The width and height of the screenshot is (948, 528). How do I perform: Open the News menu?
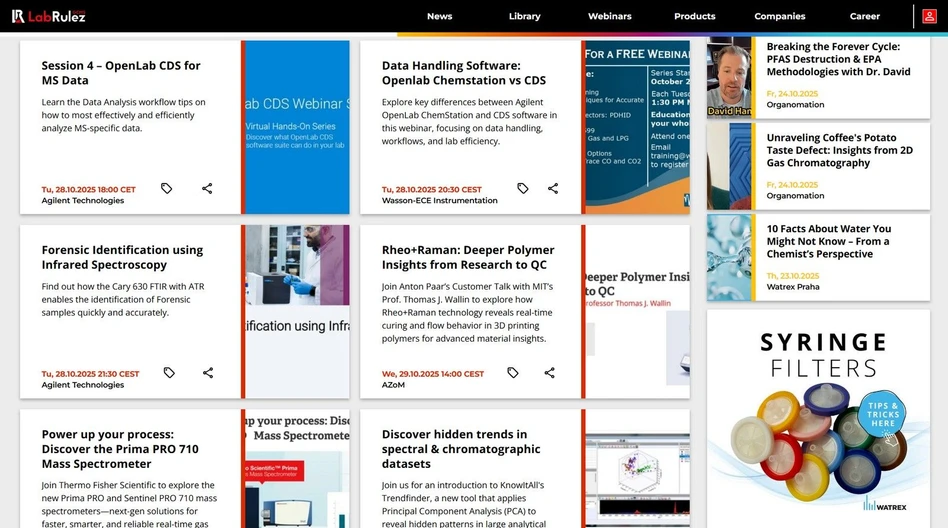coord(440,16)
